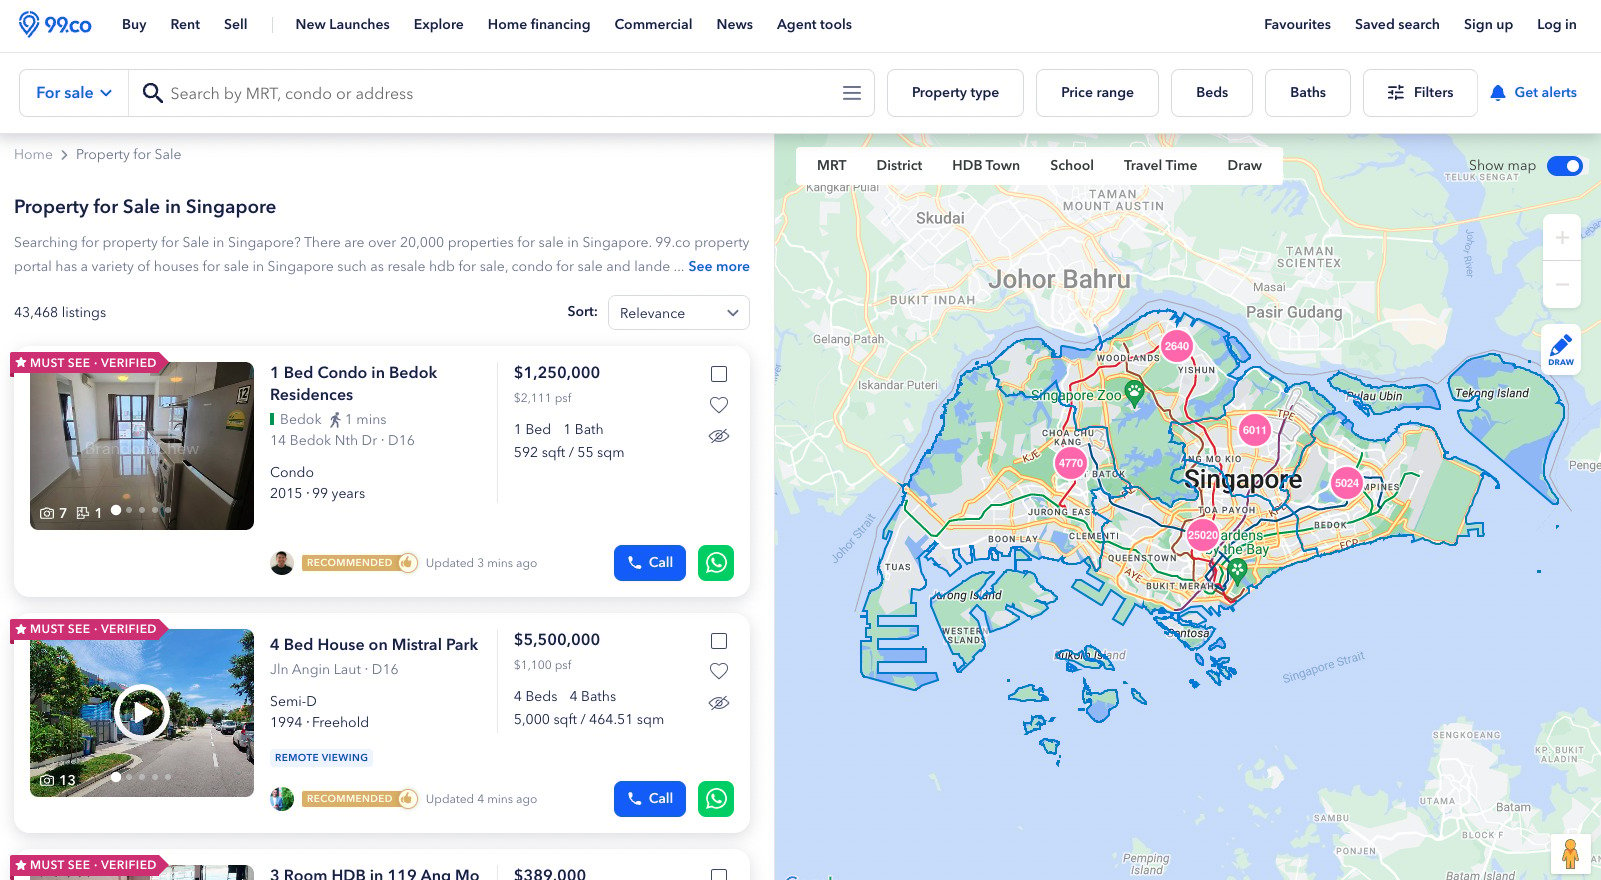1601x880 pixels.
Task: Open the Buy menu
Action: 134,24
